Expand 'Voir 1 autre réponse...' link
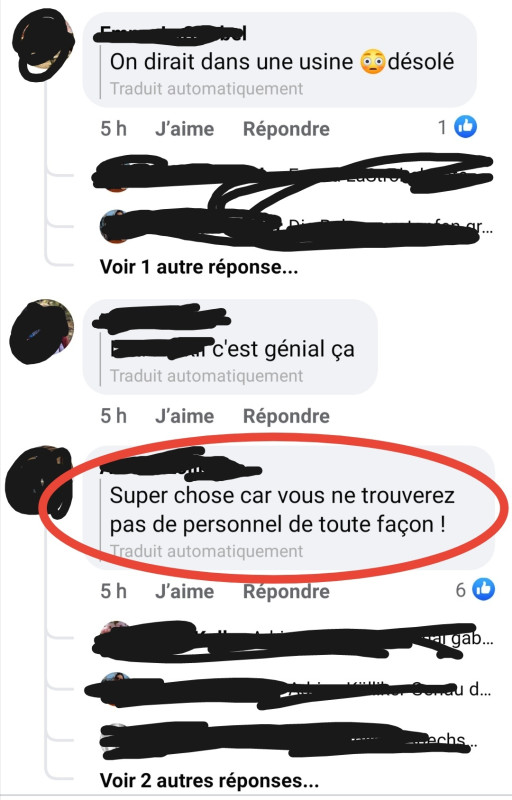Screen dimensions: 512x800 pyautogui.click(x=199, y=267)
